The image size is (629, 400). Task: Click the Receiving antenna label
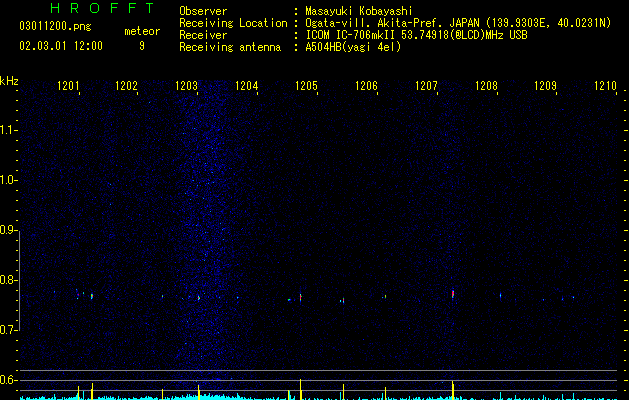pos(230,47)
